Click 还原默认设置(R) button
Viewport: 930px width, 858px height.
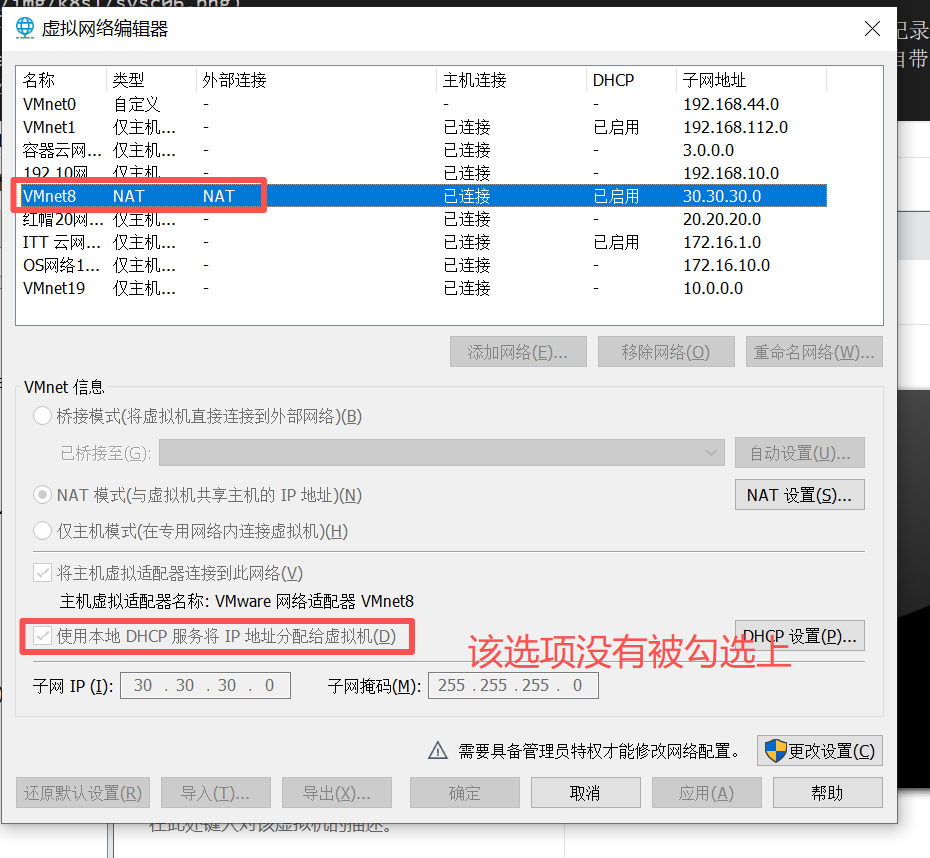pos(83,793)
